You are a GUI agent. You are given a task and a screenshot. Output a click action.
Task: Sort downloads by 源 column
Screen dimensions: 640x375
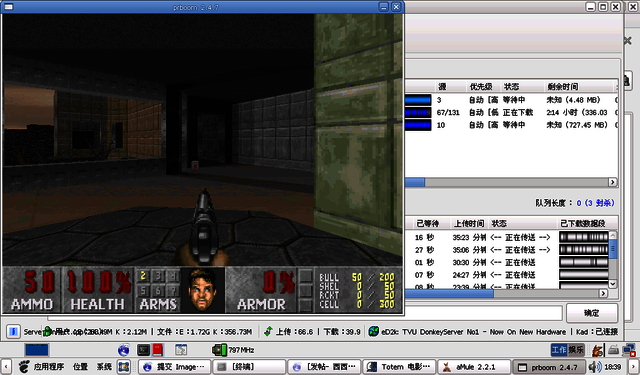click(450, 87)
